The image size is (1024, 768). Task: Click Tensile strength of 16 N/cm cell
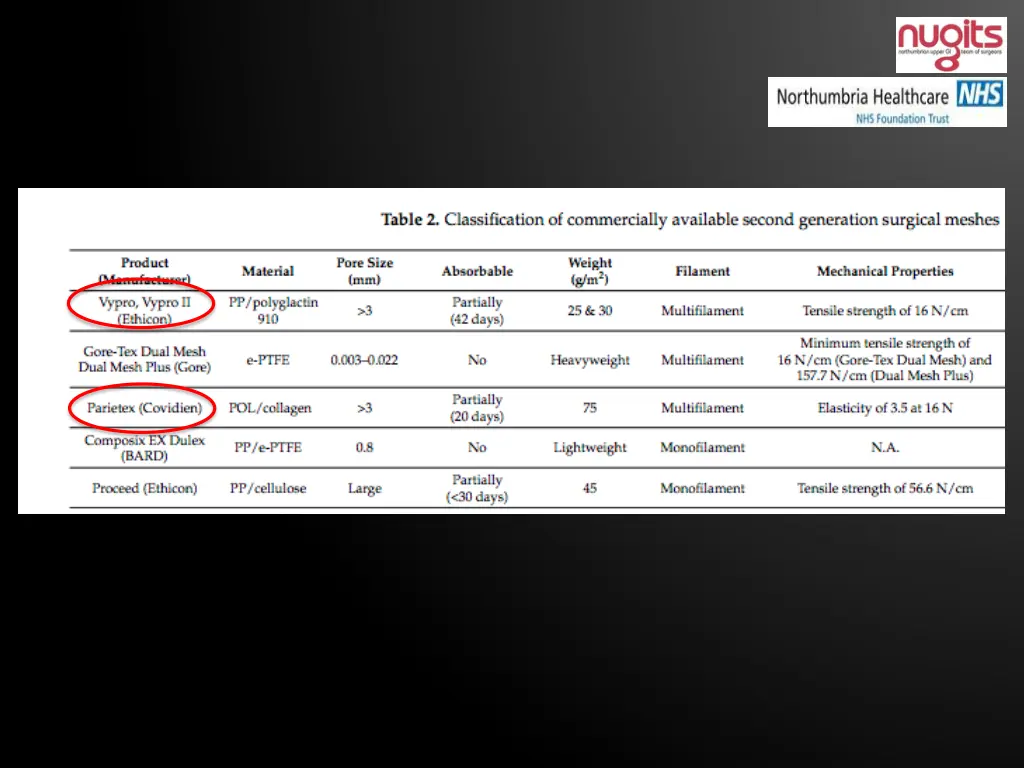tap(885, 311)
